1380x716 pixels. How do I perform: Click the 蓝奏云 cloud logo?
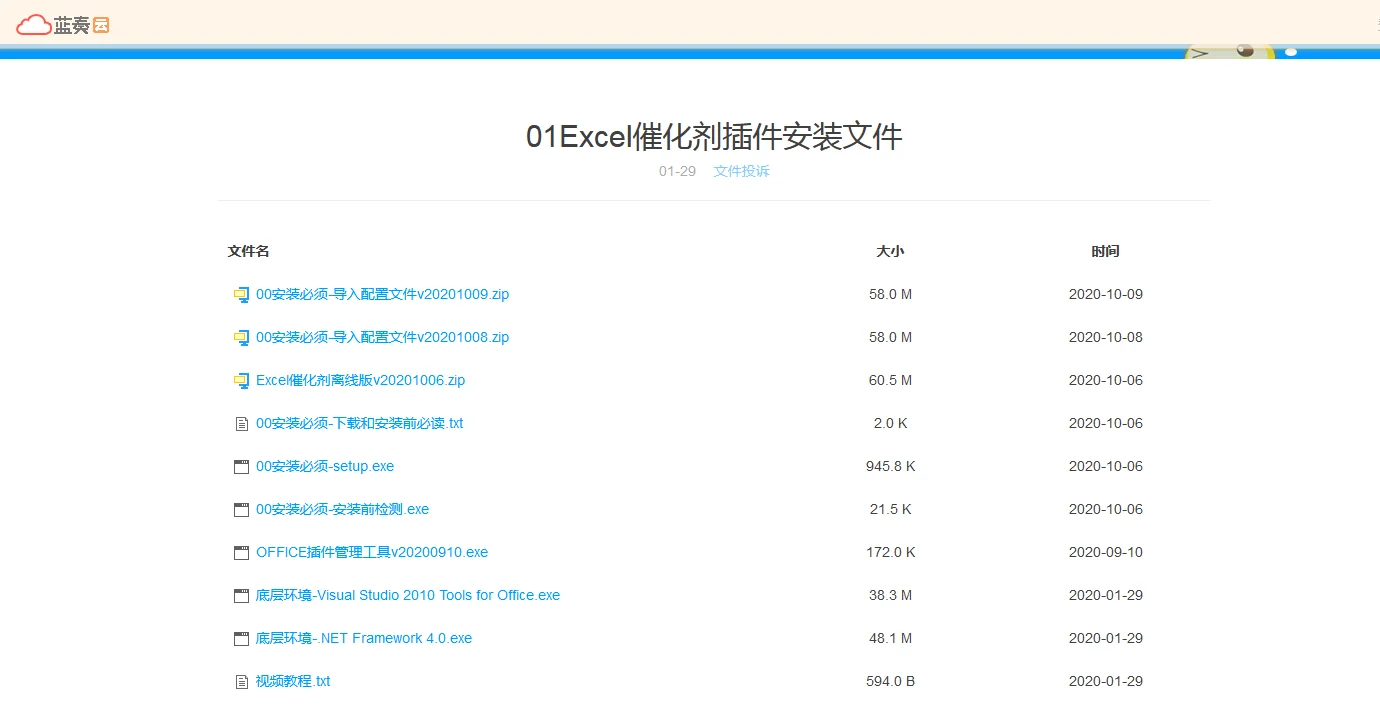pyautogui.click(x=63, y=24)
